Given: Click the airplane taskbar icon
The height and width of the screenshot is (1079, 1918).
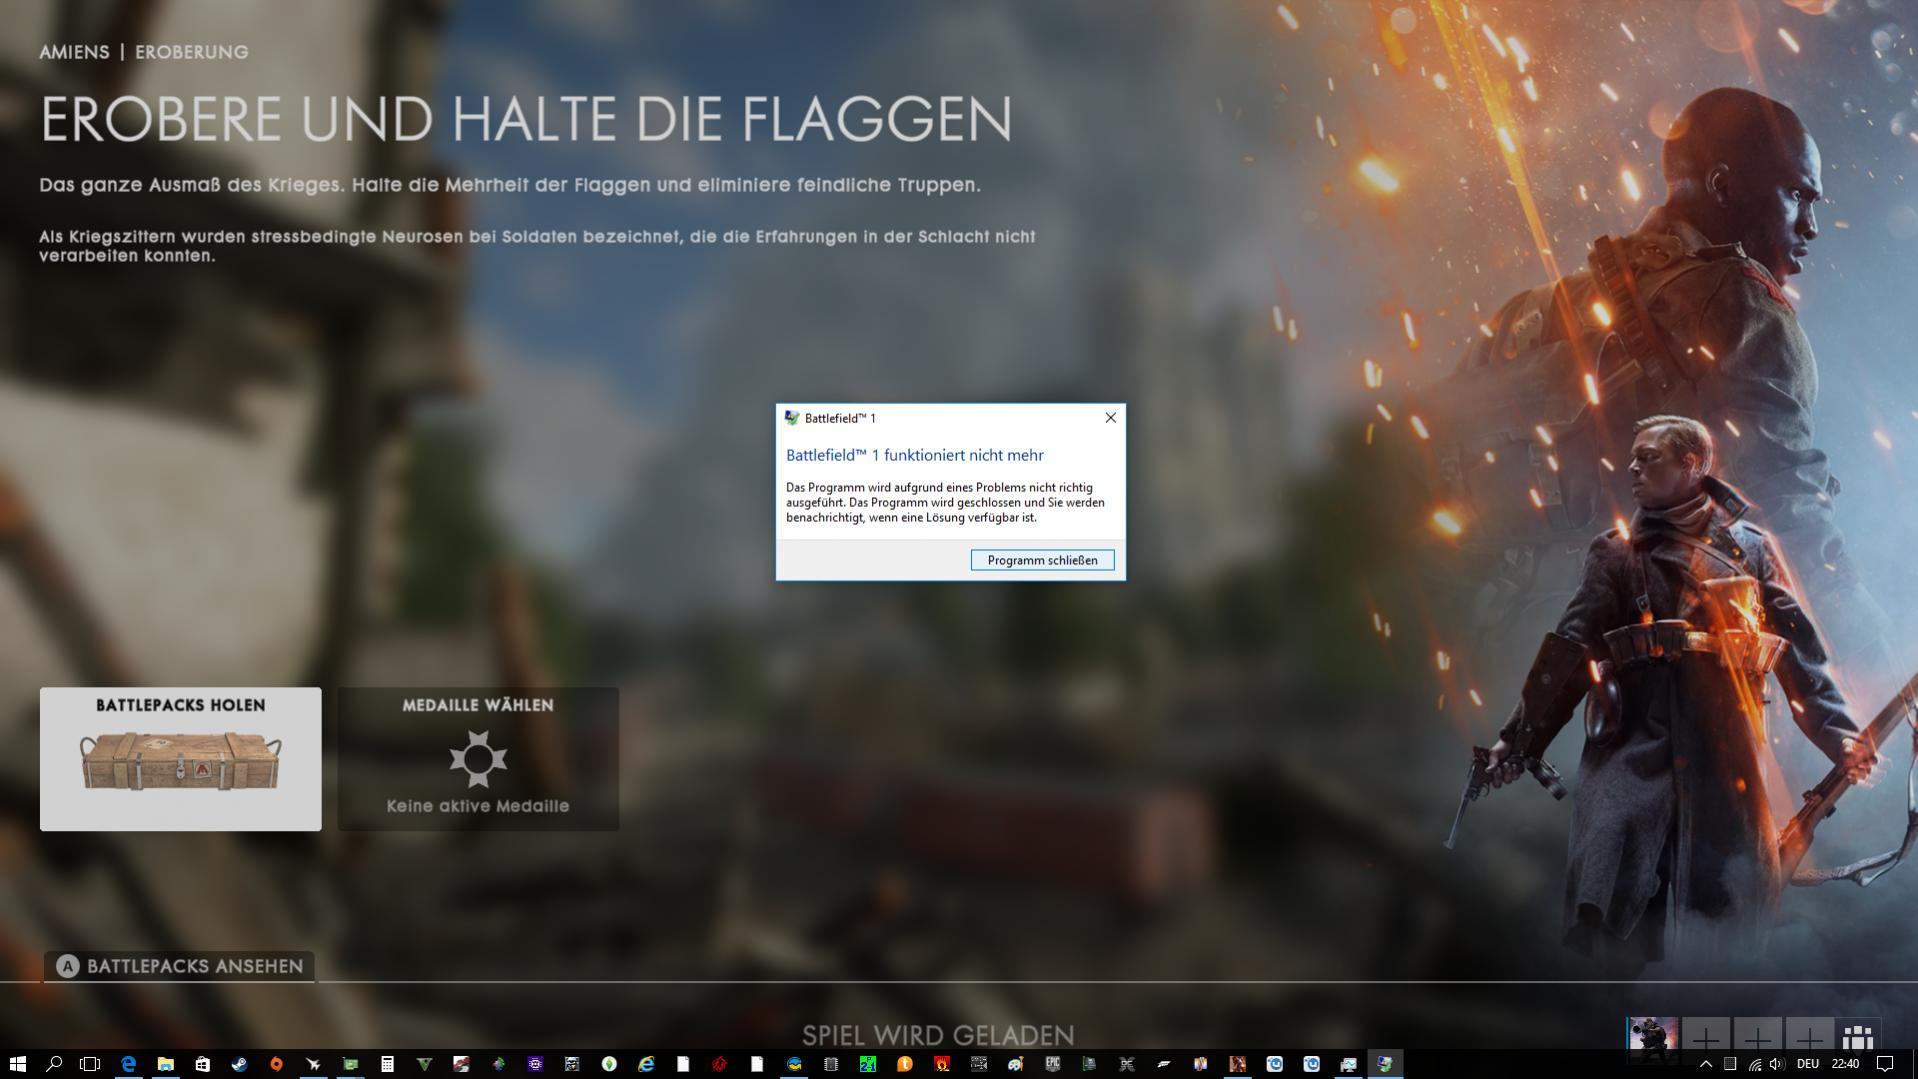Looking at the screenshot, I should [313, 1064].
